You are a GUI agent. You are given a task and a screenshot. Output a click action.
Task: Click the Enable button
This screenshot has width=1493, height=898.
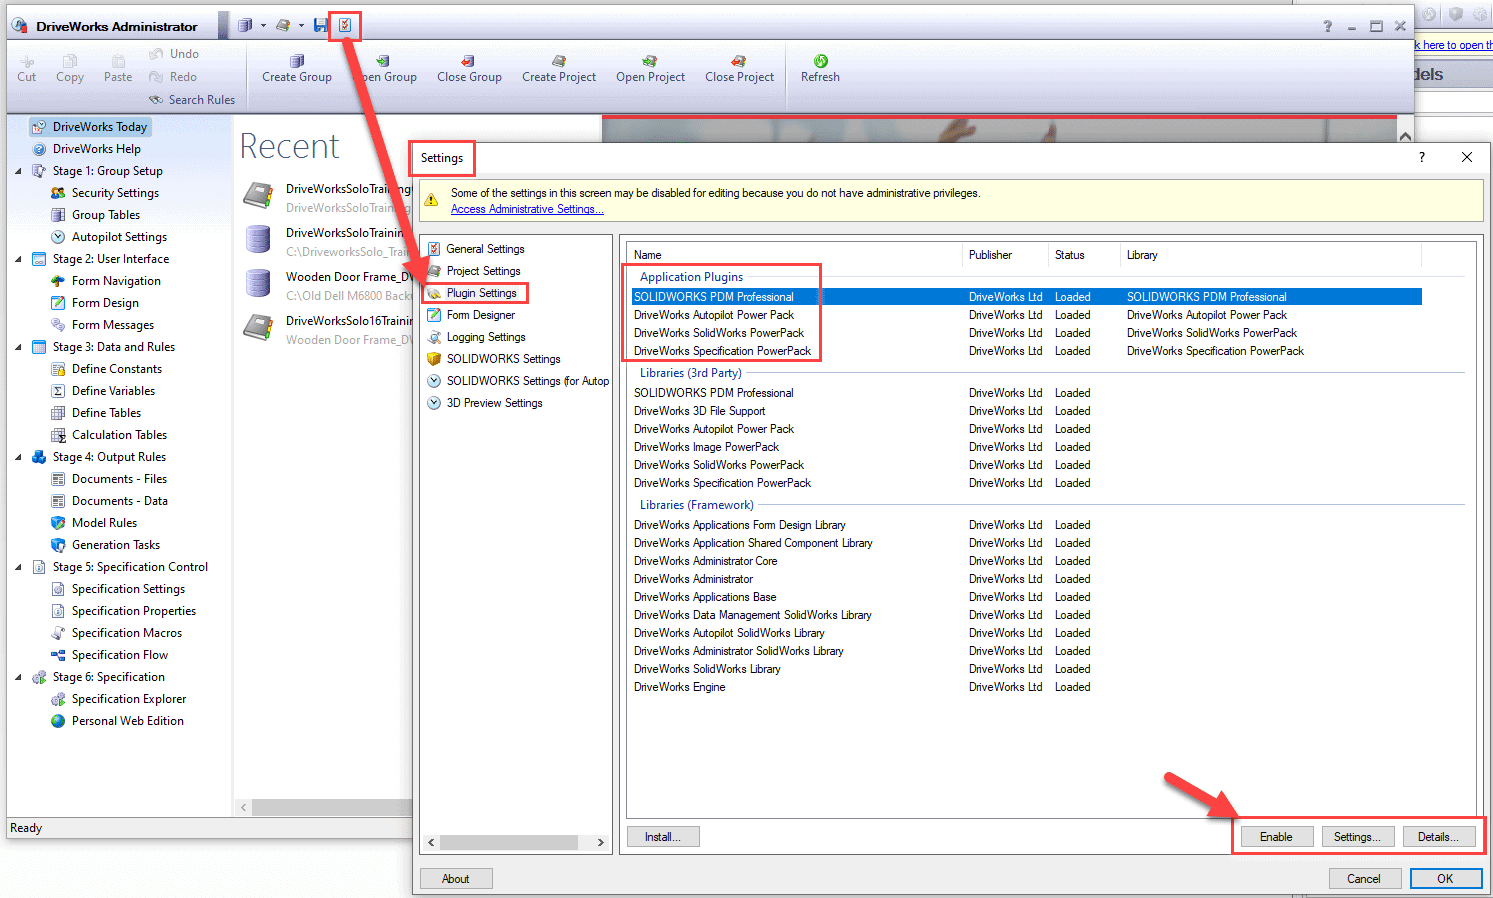(1276, 837)
